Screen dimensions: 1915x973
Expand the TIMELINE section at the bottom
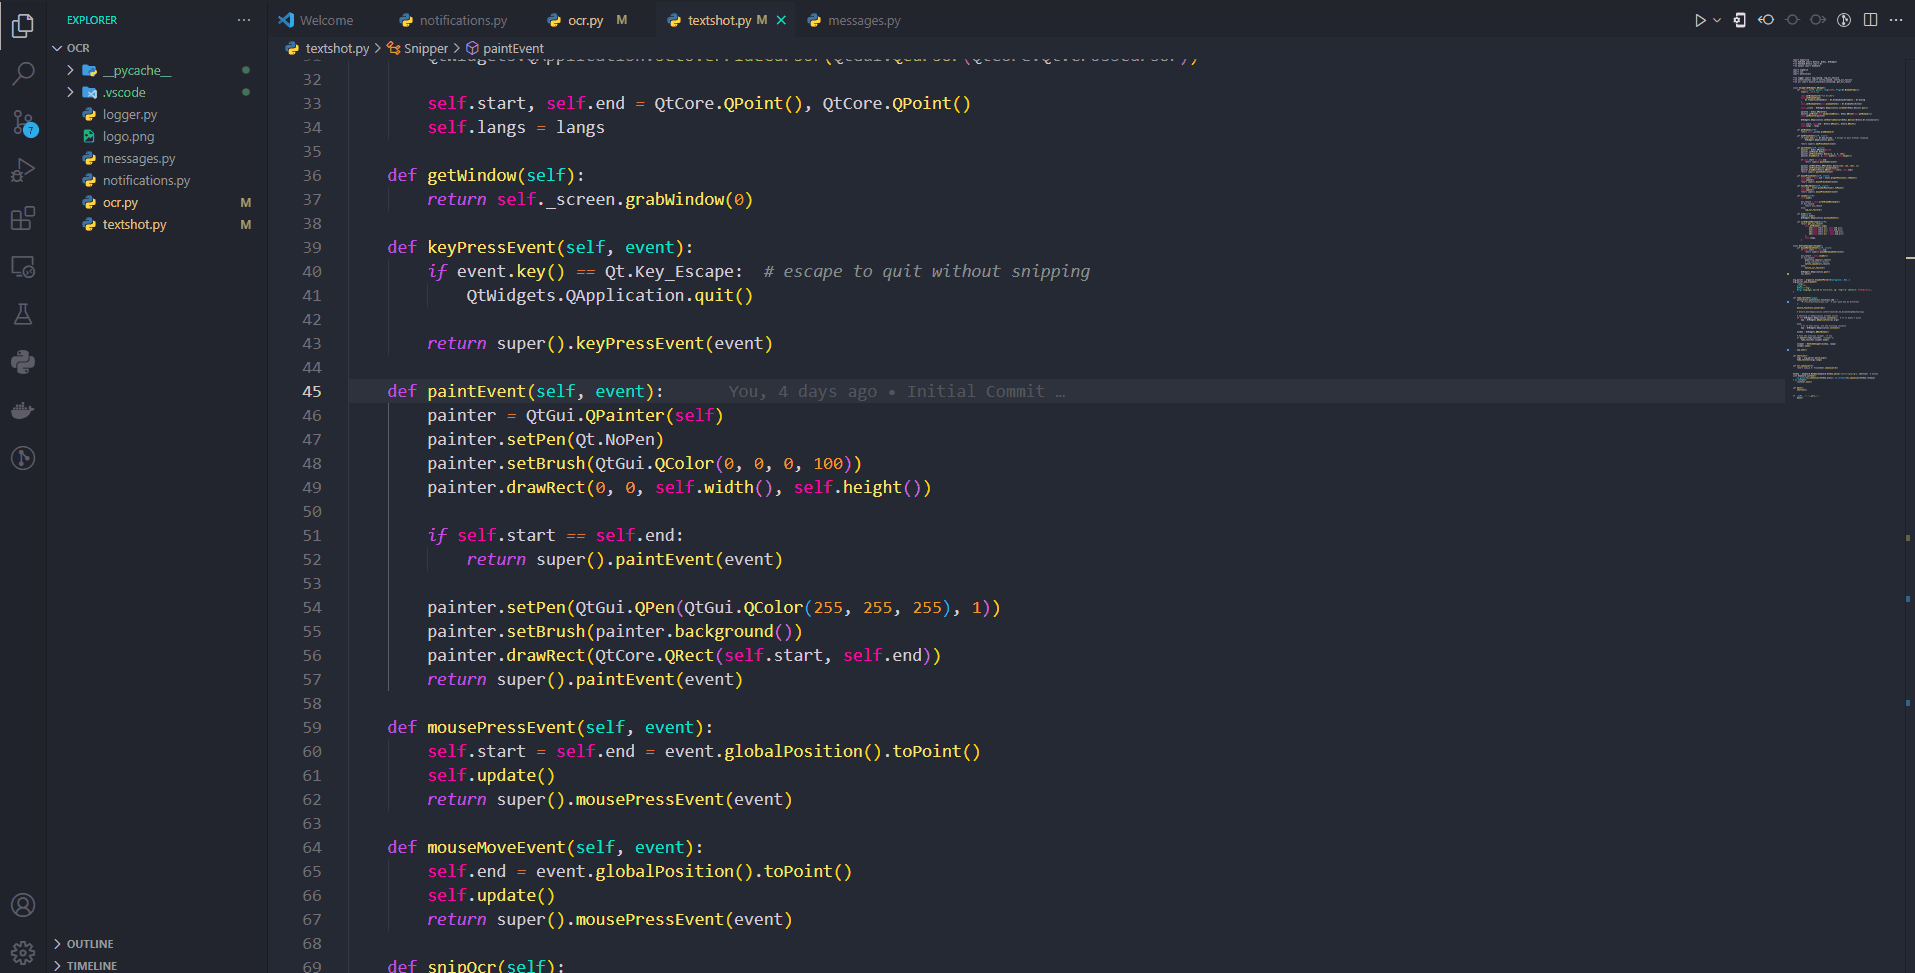[93, 965]
